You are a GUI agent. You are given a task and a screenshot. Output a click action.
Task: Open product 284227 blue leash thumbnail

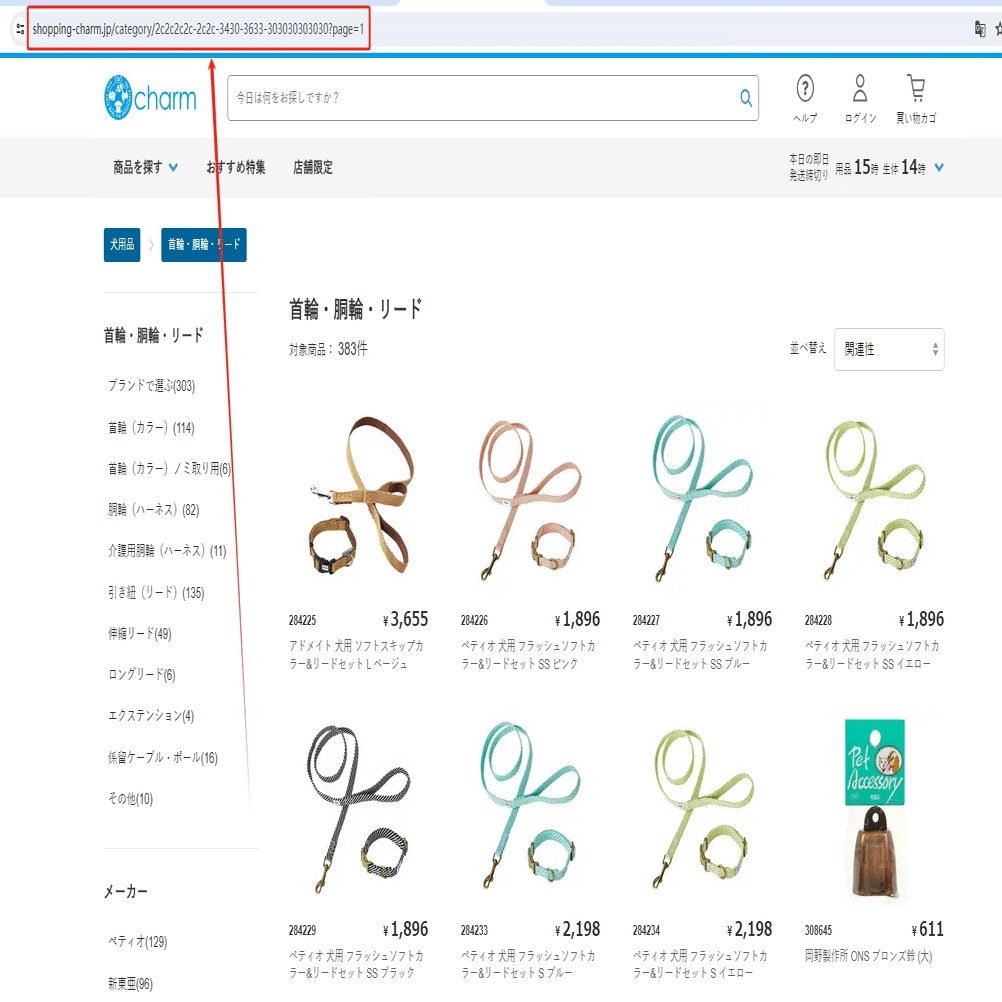(x=702, y=497)
